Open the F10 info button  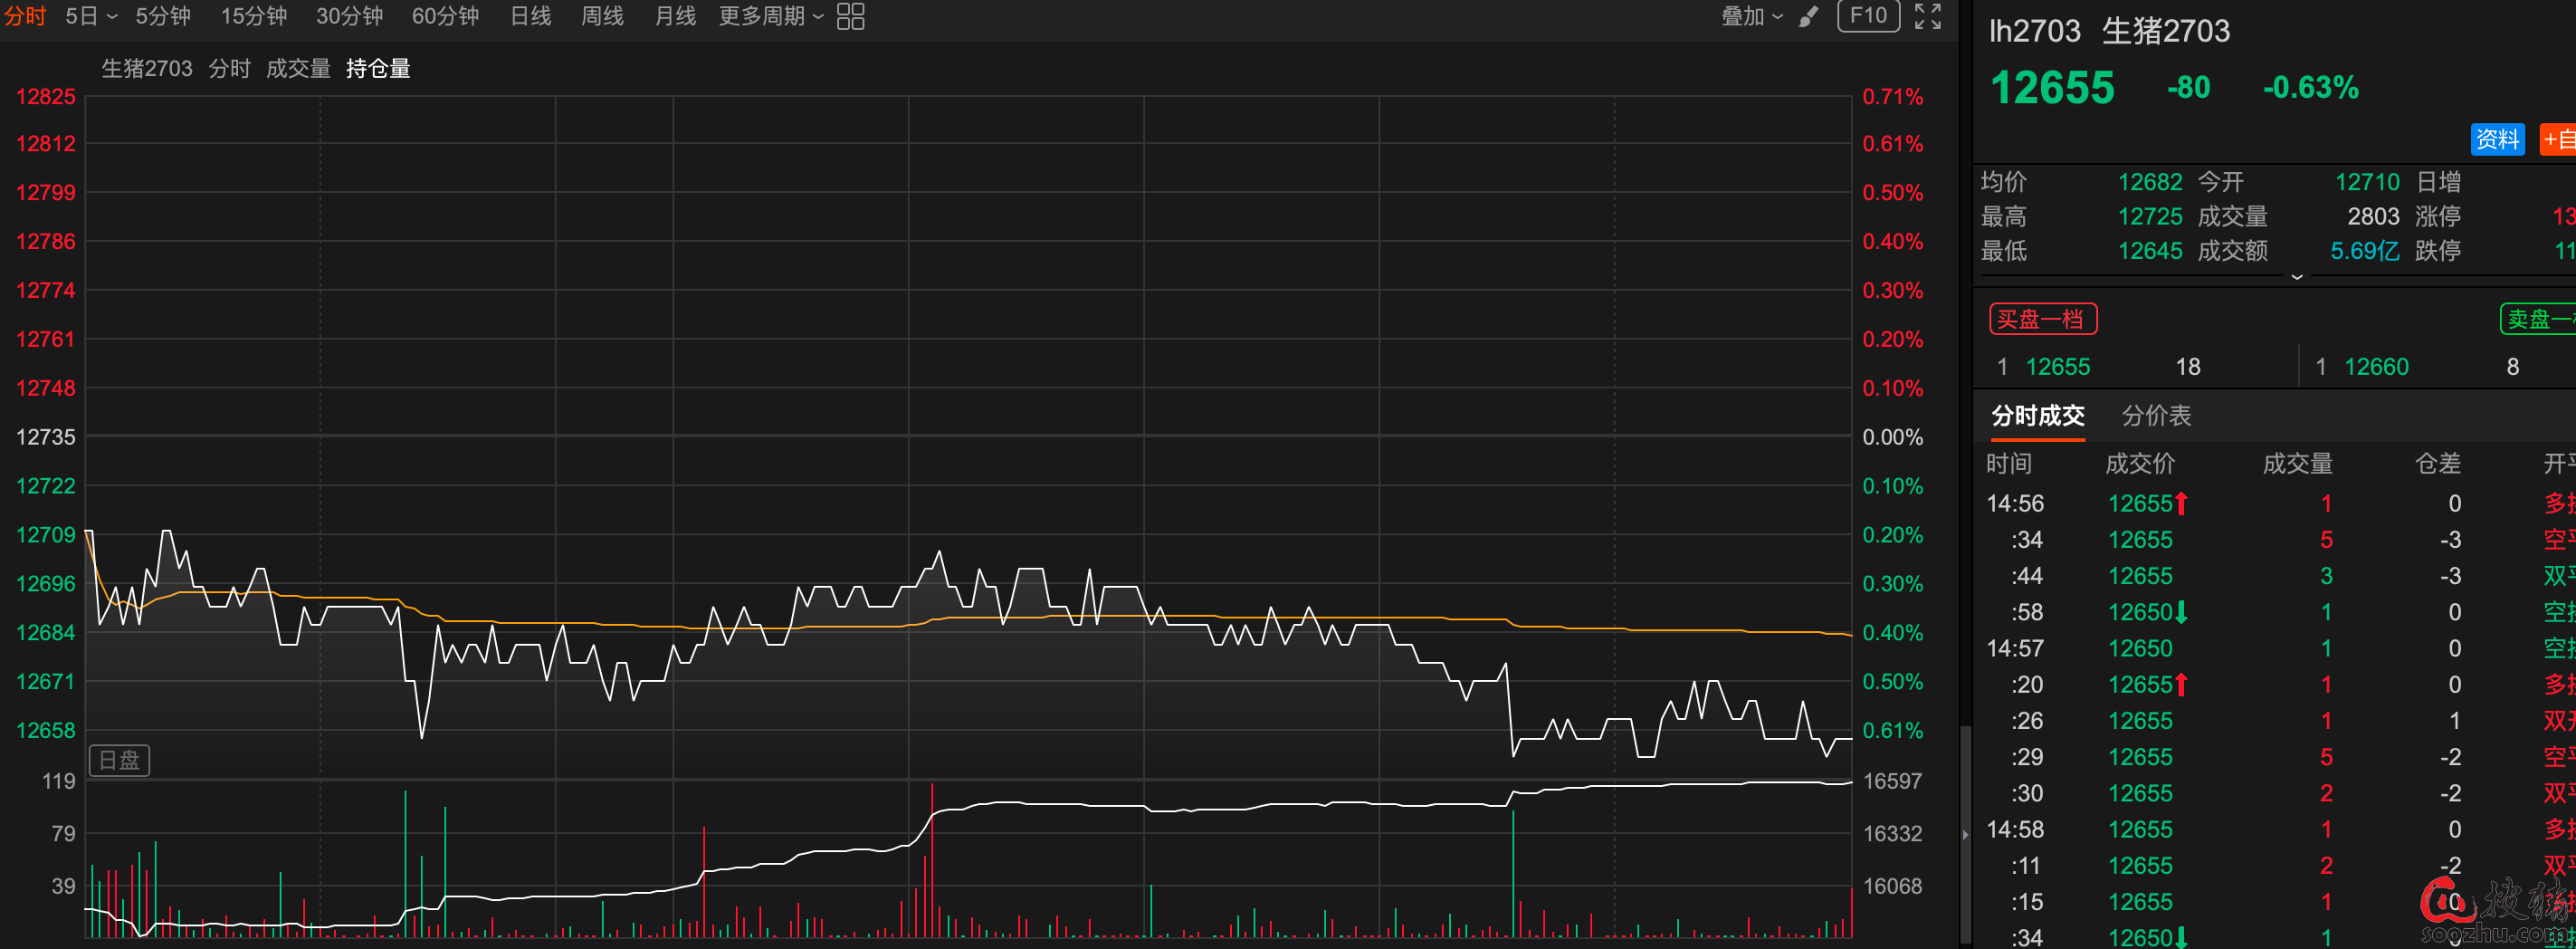(1867, 16)
